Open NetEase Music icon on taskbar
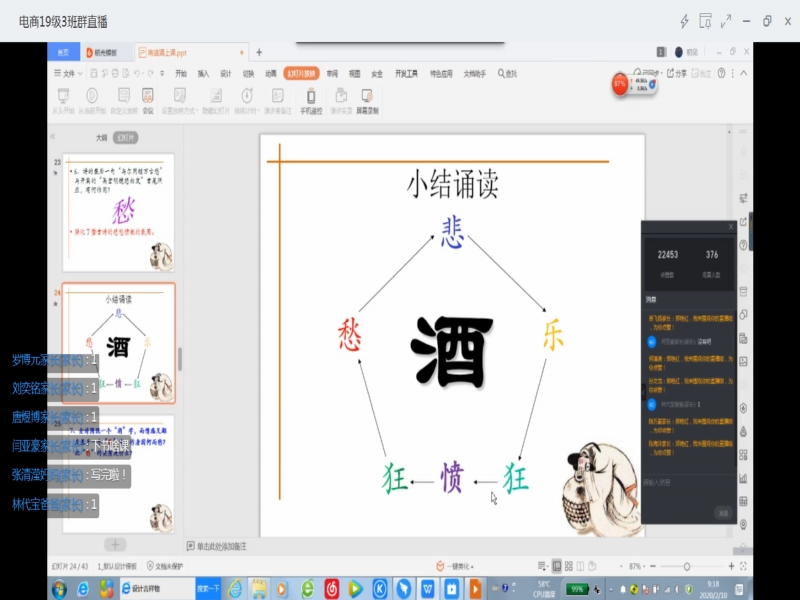The height and width of the screenshot is (600, 800). click(332, 589)
